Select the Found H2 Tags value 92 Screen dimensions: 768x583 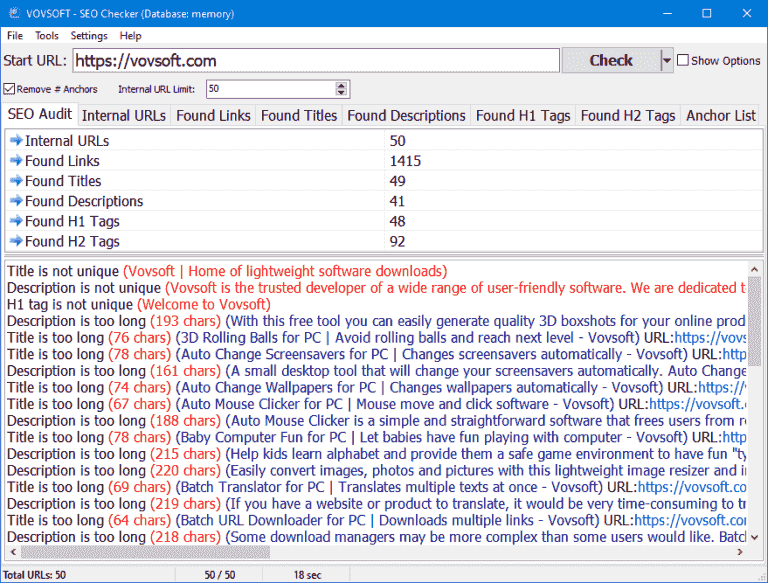click(397, 242)
